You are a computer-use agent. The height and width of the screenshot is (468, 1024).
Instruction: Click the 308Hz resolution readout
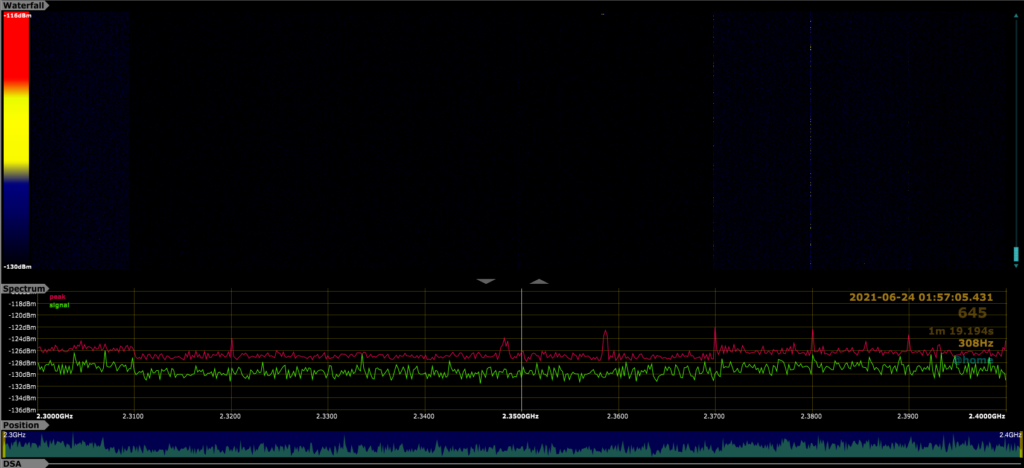[x=975, y=343]
